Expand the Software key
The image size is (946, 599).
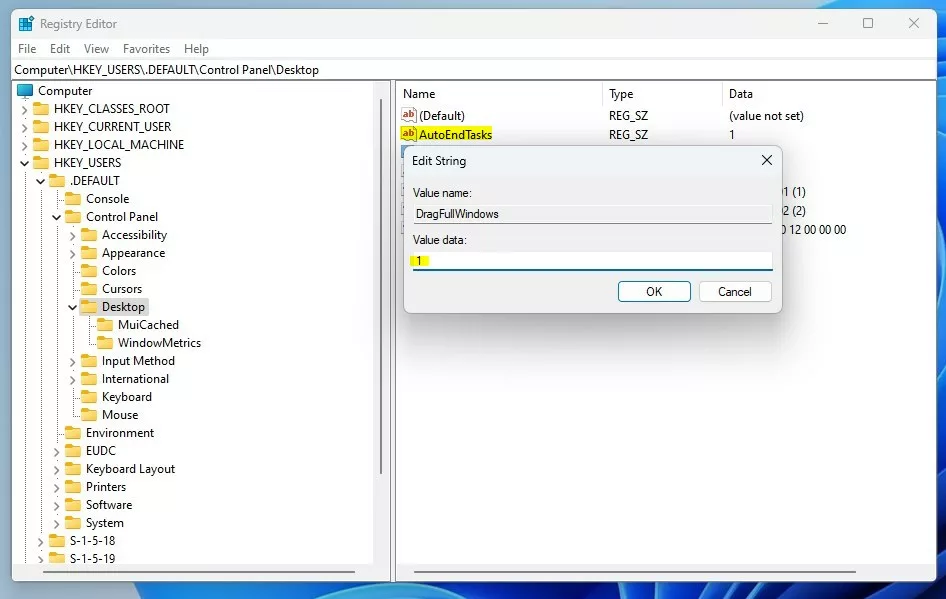click(x=56, y=506)
